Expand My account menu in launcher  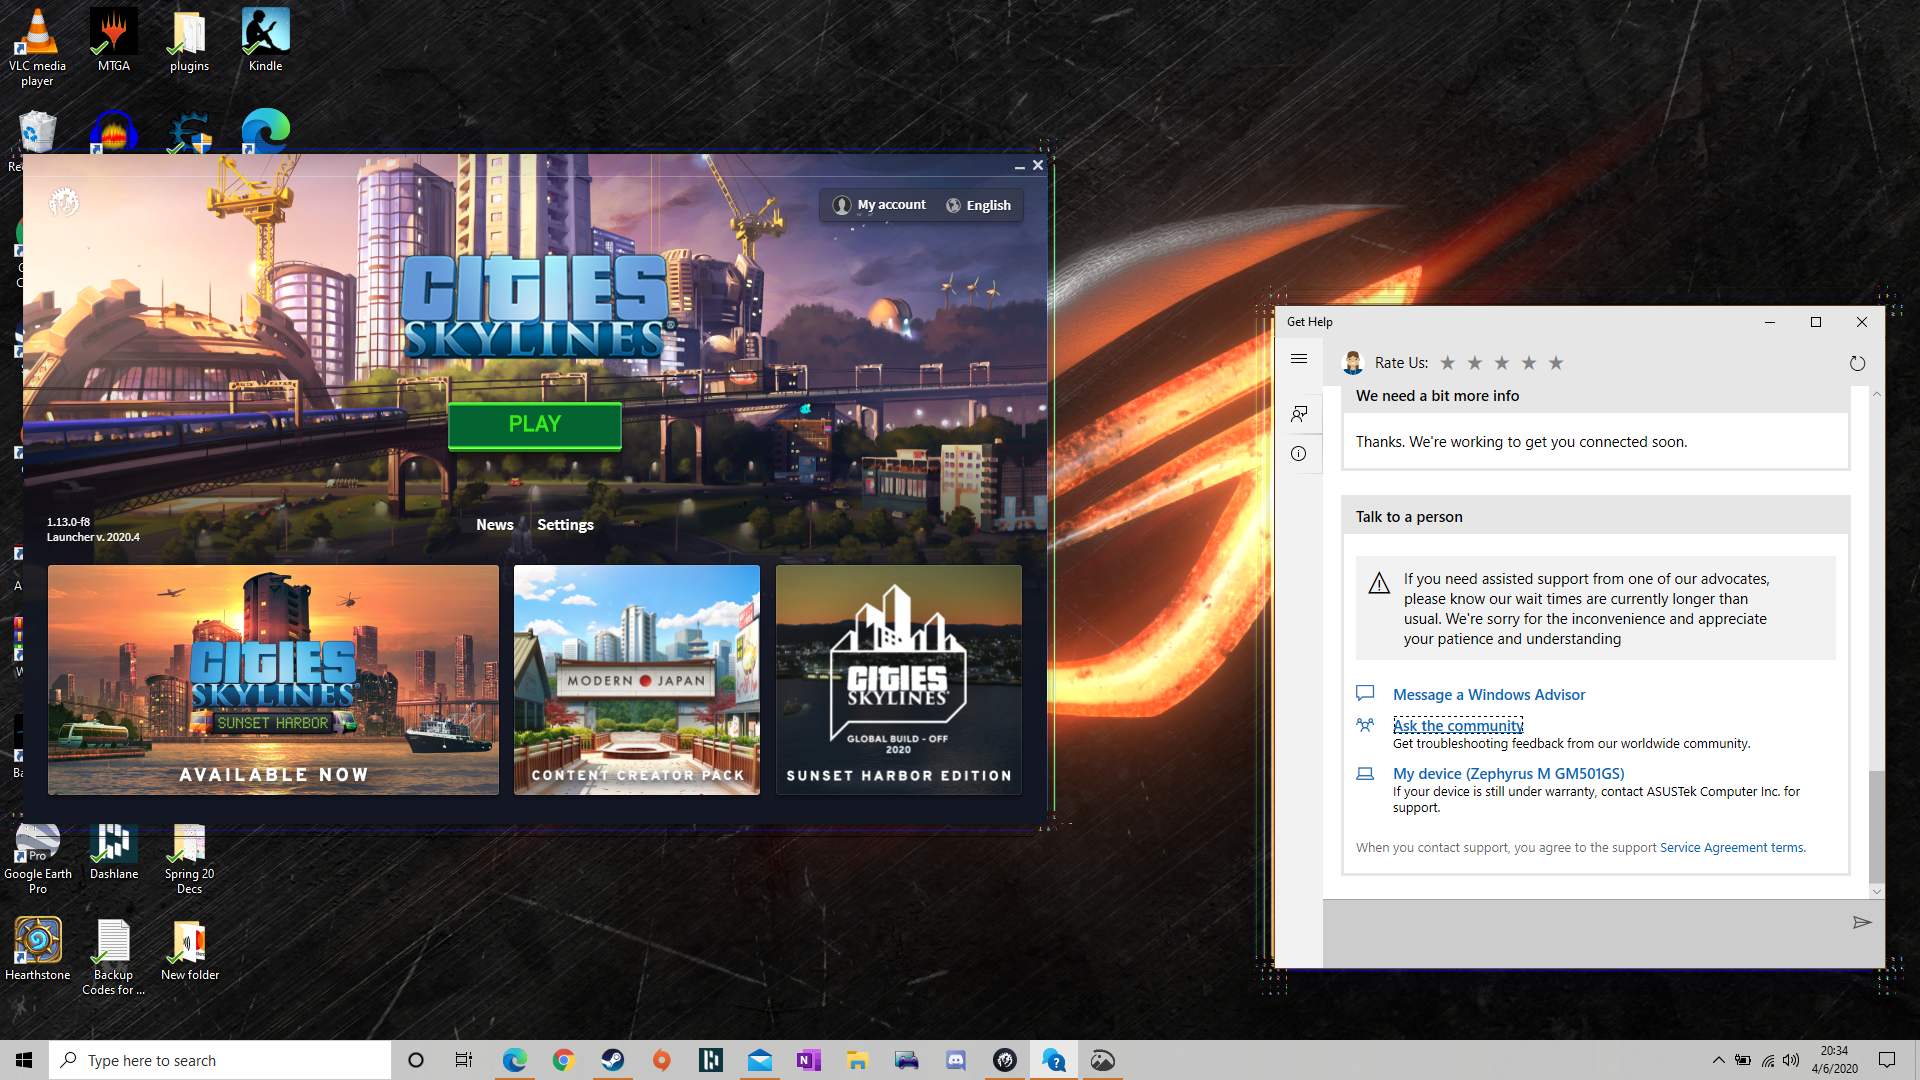pyautogui.click(x=880, y=205)
